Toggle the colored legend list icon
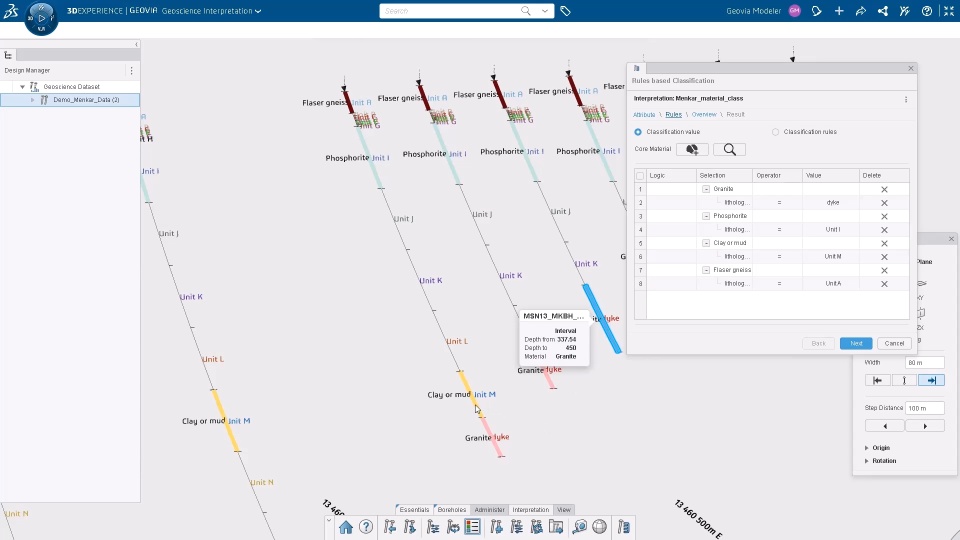The height and width of the screenshot is (540, 960). [473, 527]
